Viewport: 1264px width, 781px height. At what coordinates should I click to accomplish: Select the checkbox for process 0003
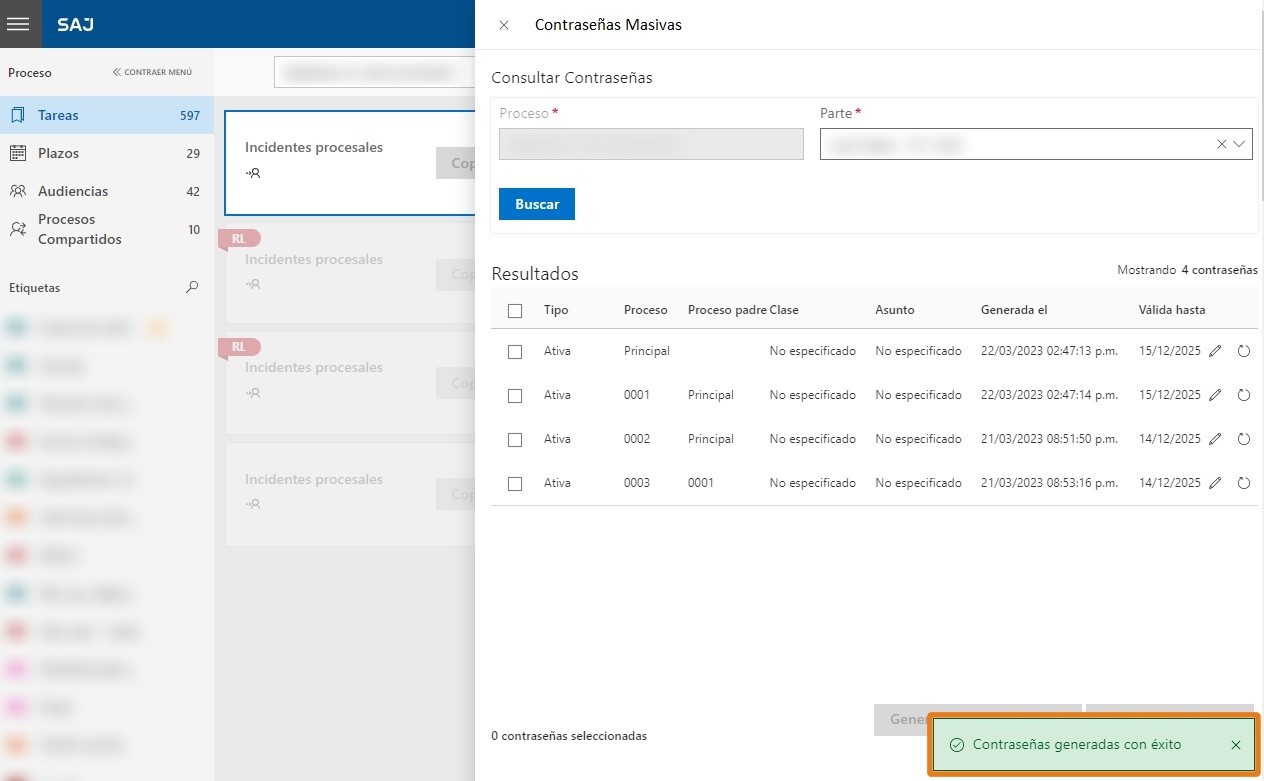click(515, 484)
